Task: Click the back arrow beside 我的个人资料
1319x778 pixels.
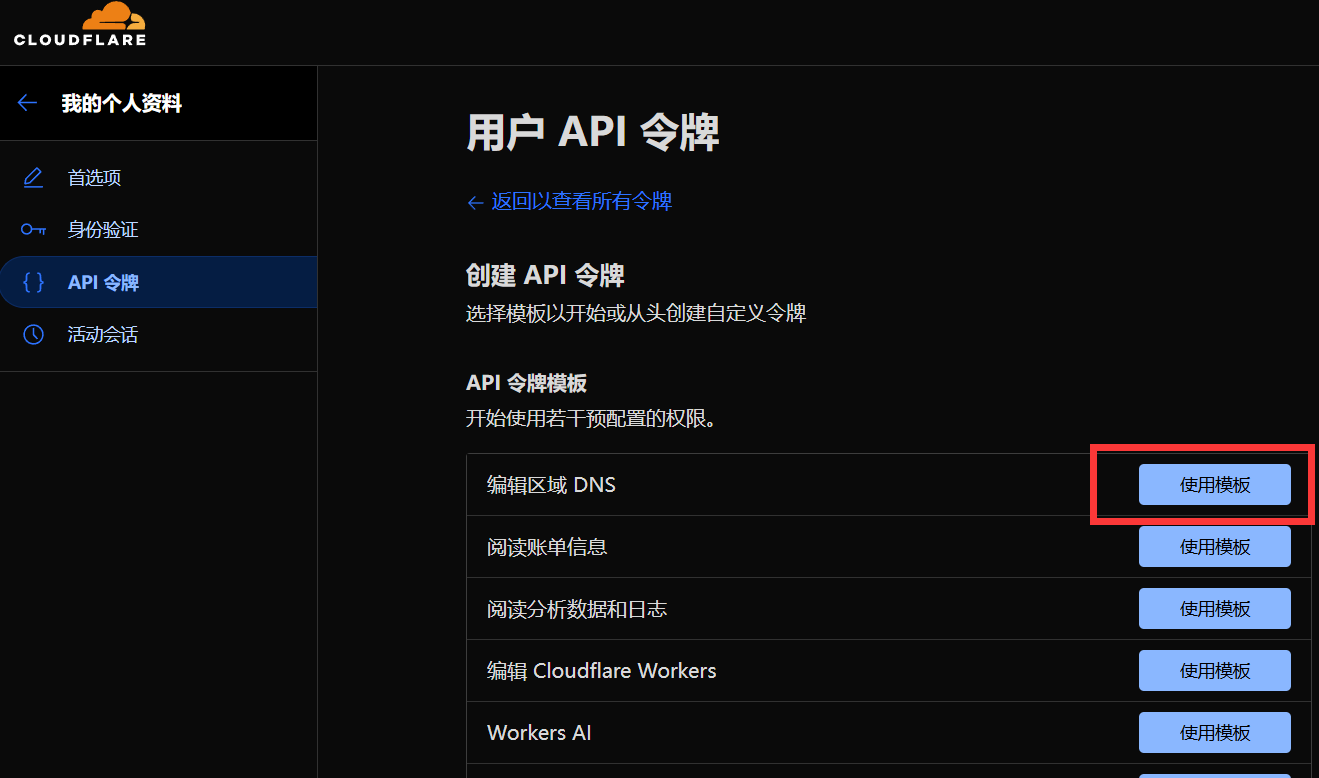Action: 27,103
